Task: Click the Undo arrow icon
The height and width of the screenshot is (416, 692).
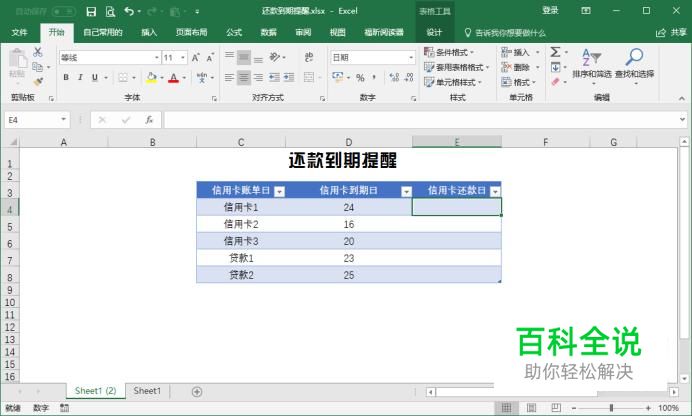Action: (129, 11)
